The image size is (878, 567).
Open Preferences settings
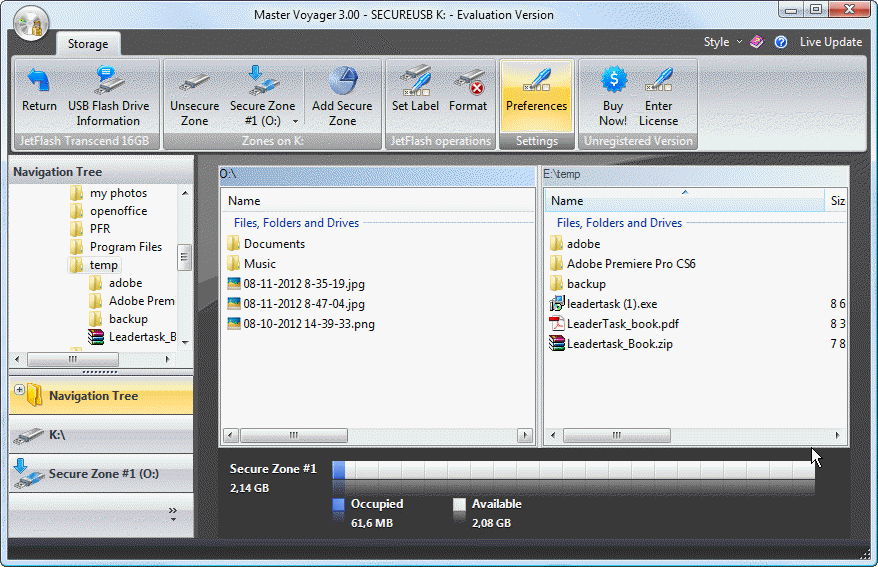[x=536, y=97]
